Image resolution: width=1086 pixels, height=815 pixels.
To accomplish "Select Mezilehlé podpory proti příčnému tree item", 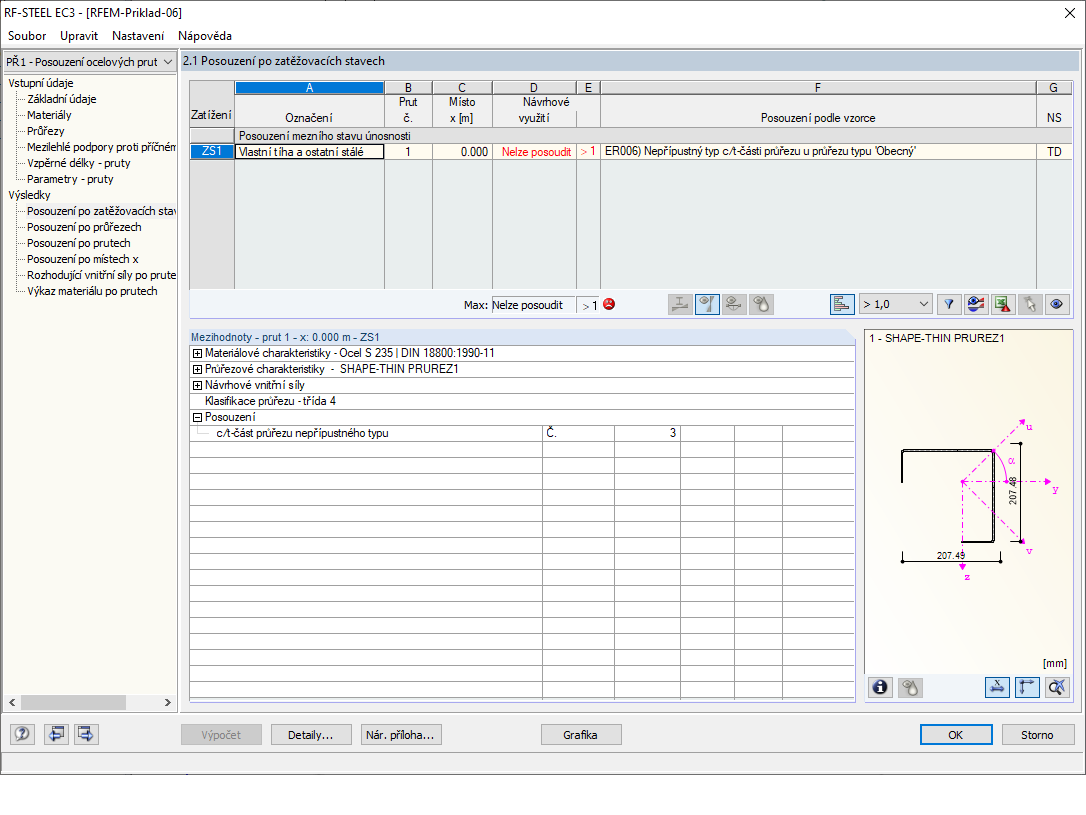I will pos(101,147).
